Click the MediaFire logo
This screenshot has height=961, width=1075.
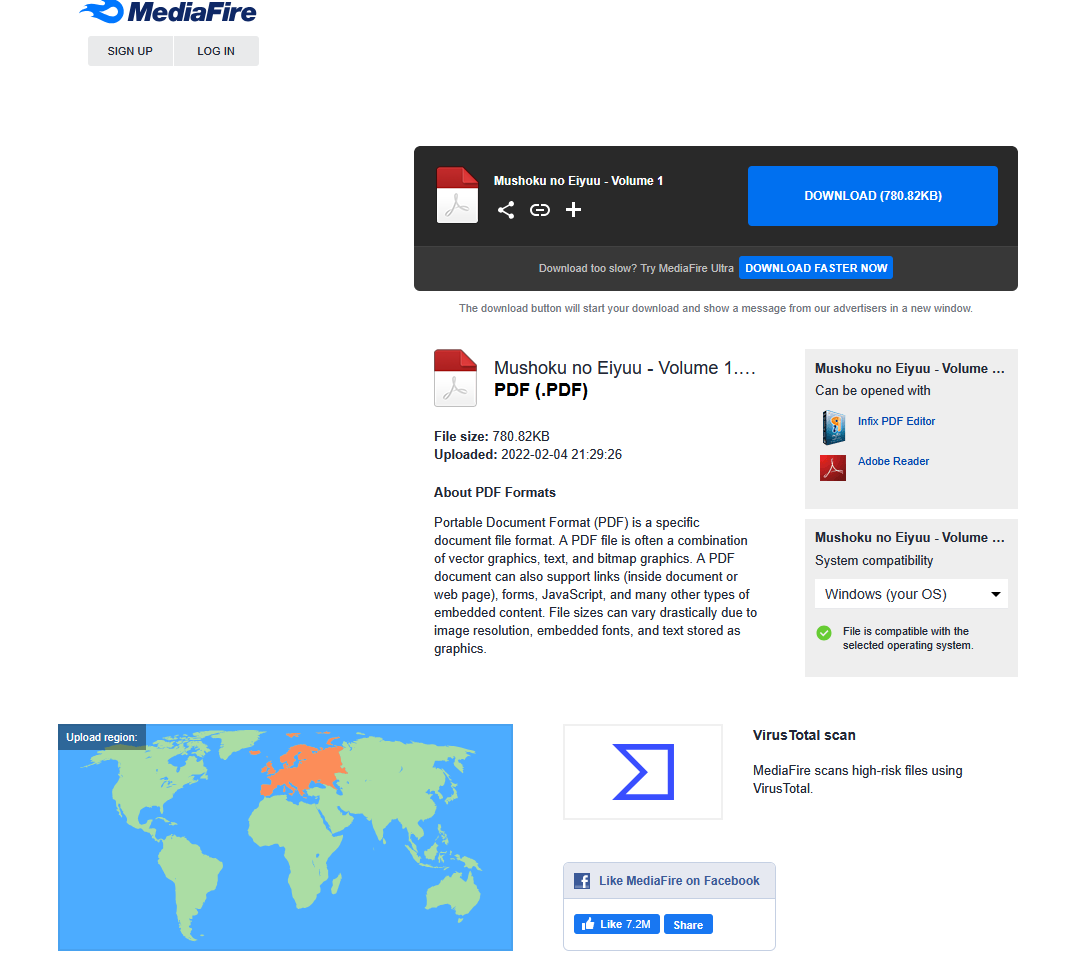tap(168, 12)
